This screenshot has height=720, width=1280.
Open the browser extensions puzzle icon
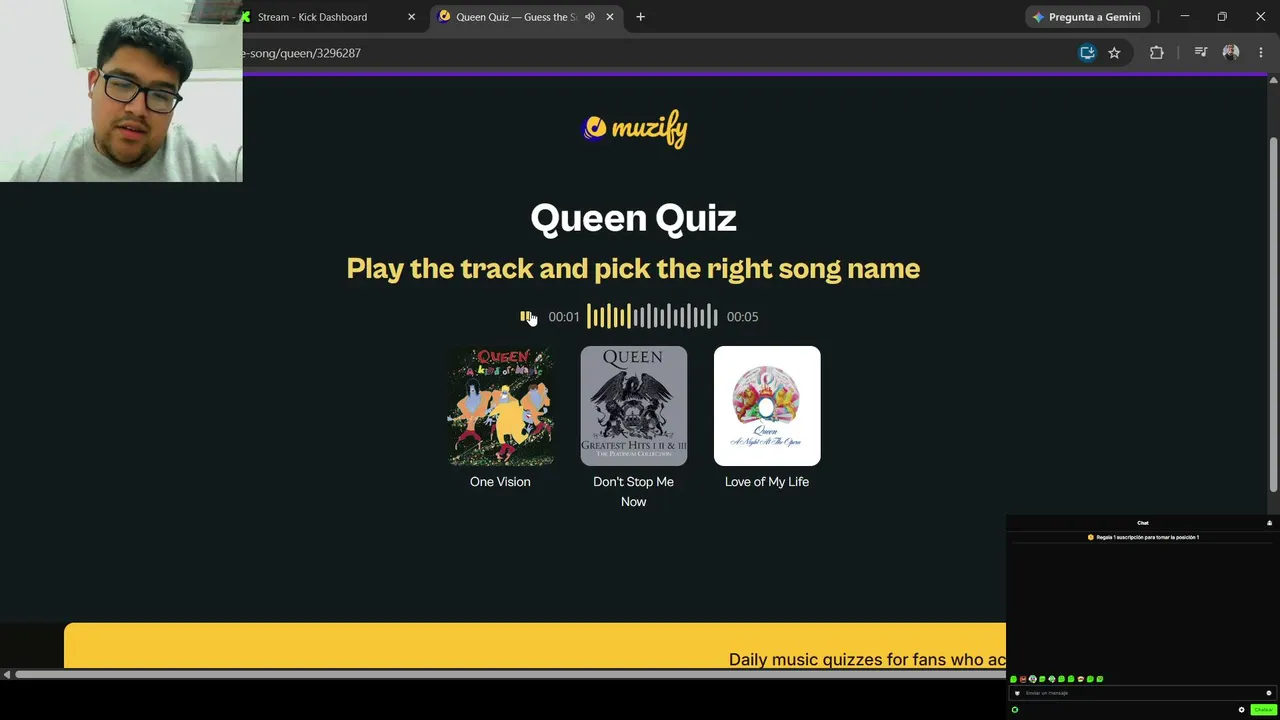1157,53
